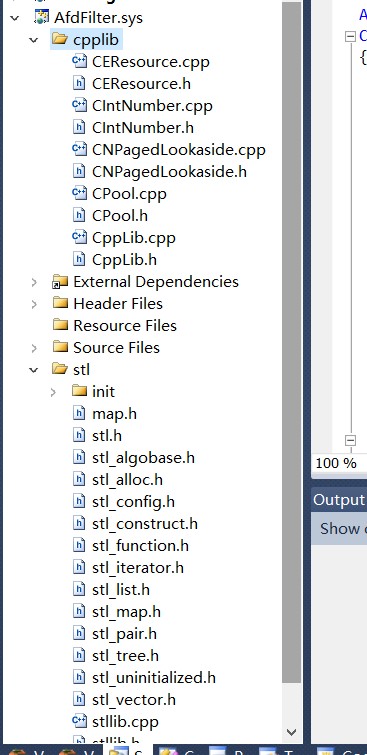Select the init folder icon
367x755 pixels.
(x=79, y=391)
